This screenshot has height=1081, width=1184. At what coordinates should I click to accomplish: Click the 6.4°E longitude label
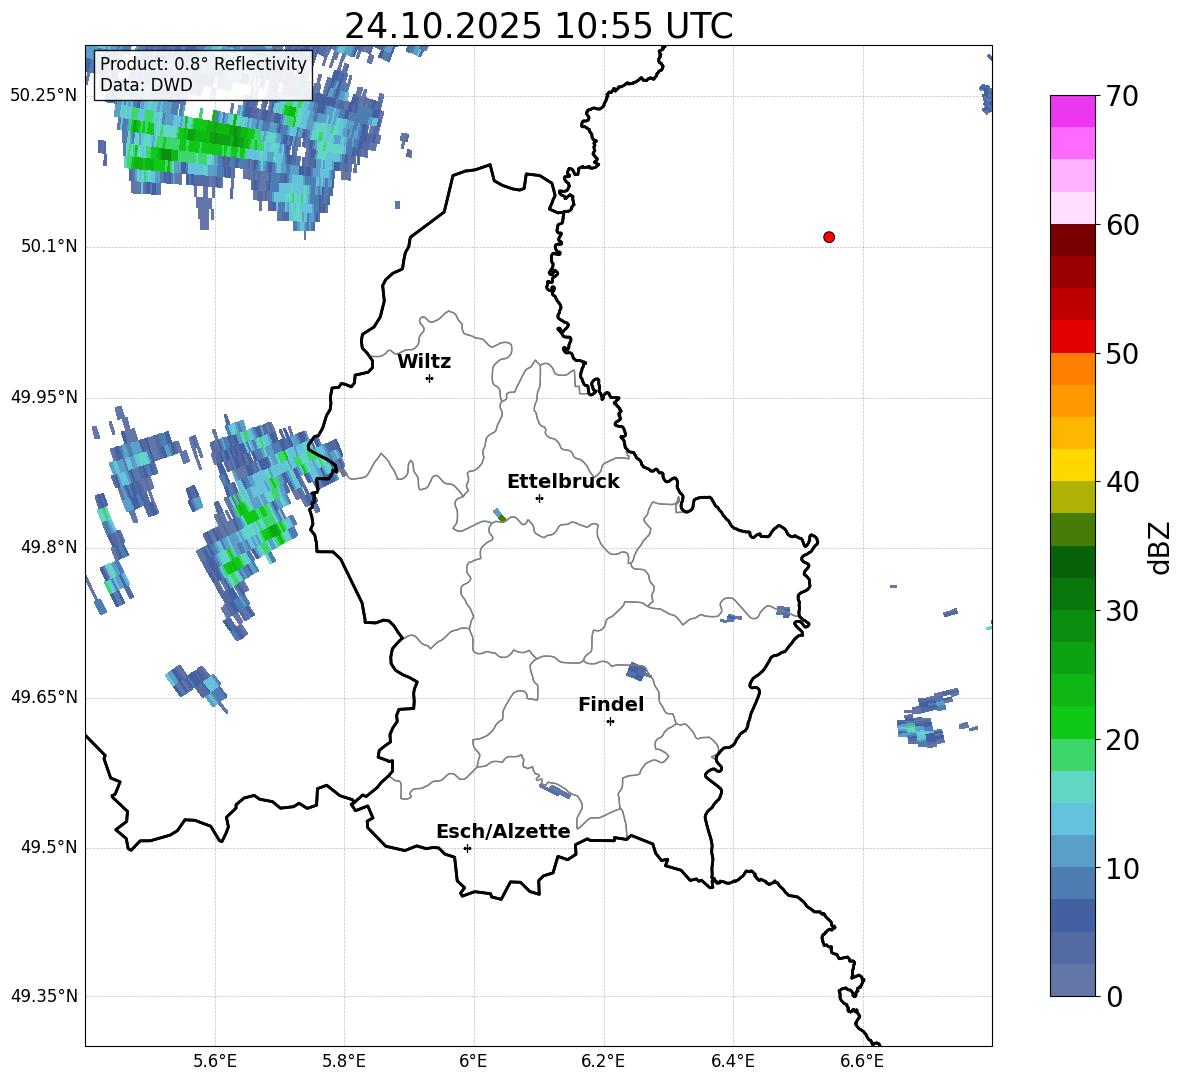point(732,1061)
